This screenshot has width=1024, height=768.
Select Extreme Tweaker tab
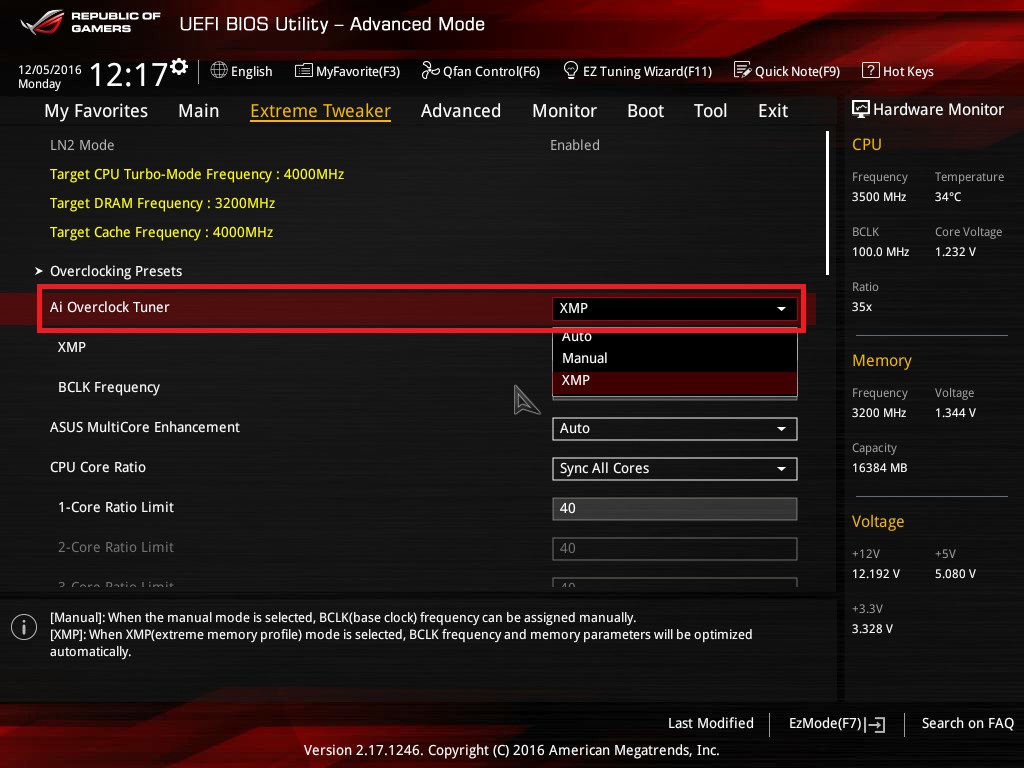320,111
